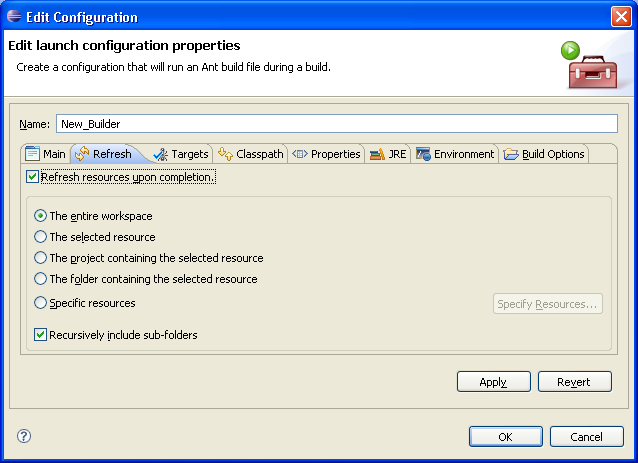Image resolution: width=638 pixels, height=463 pixels.
Task: Click the Eclipse icon in title bar
Action: point(14,16)
